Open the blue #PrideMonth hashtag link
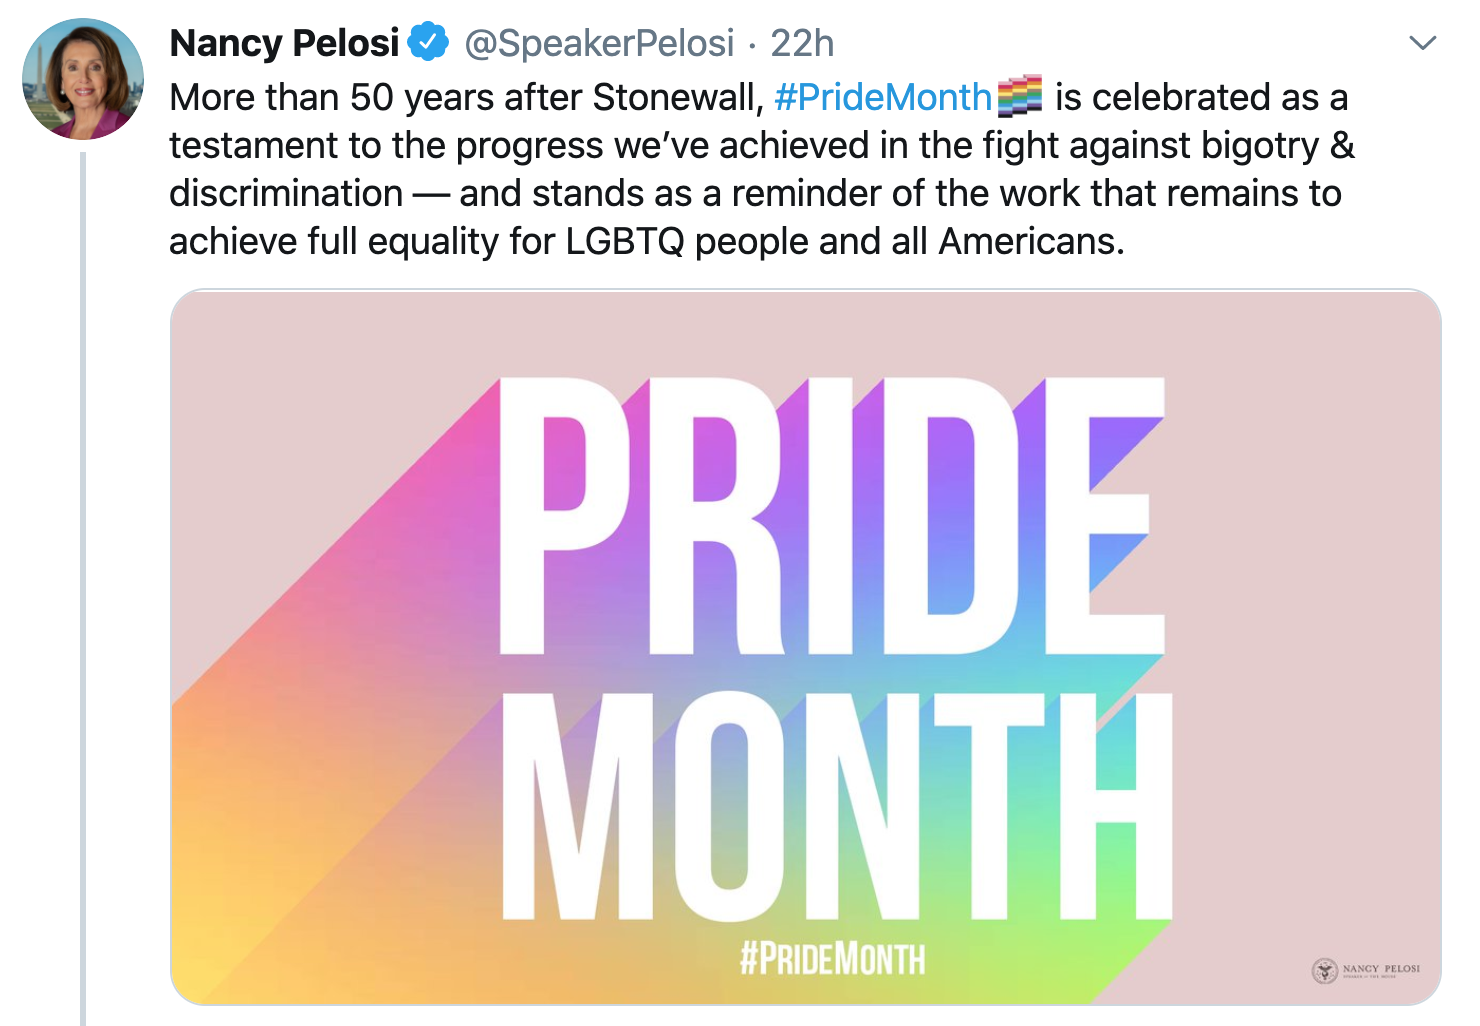The image size is (1480, 1026). click(x=882, y=97)
